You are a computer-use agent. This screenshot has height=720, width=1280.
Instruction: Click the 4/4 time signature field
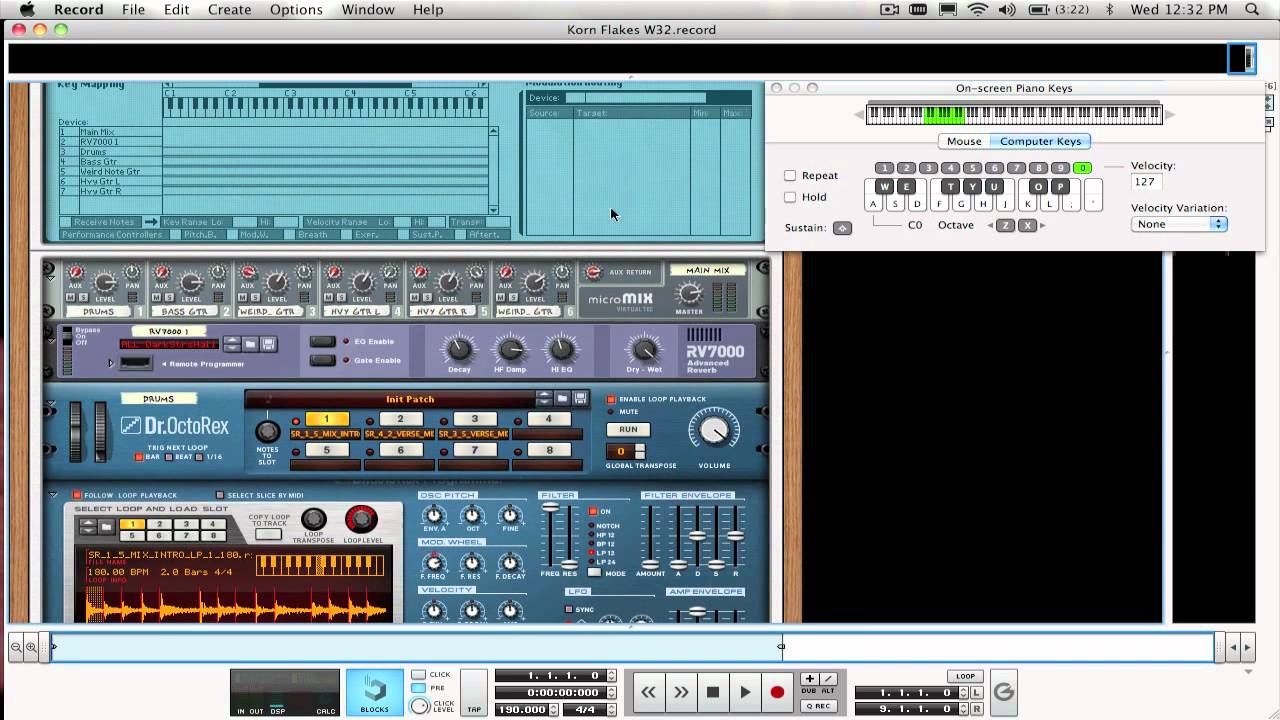click(584, 709)
